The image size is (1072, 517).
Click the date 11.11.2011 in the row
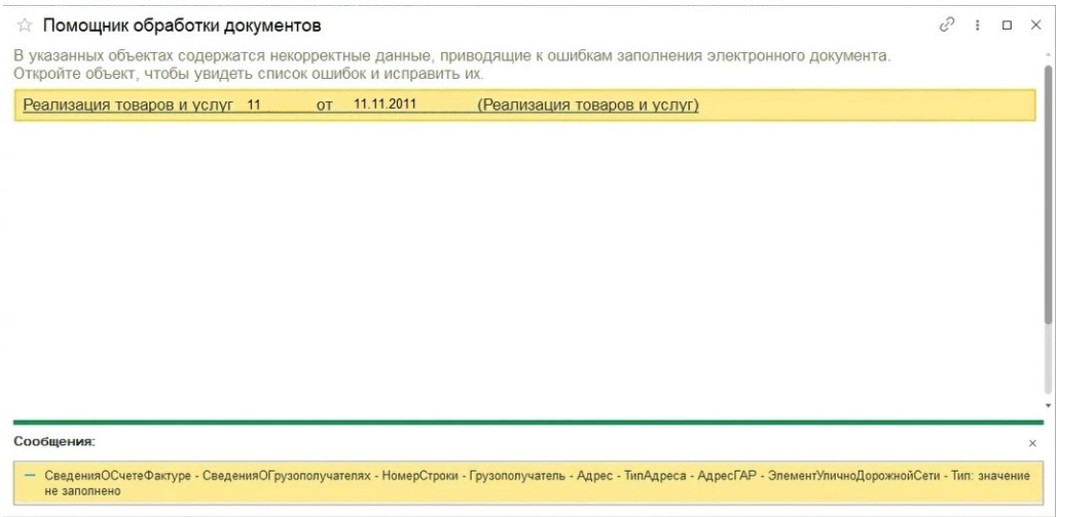(x=384, y=105)
